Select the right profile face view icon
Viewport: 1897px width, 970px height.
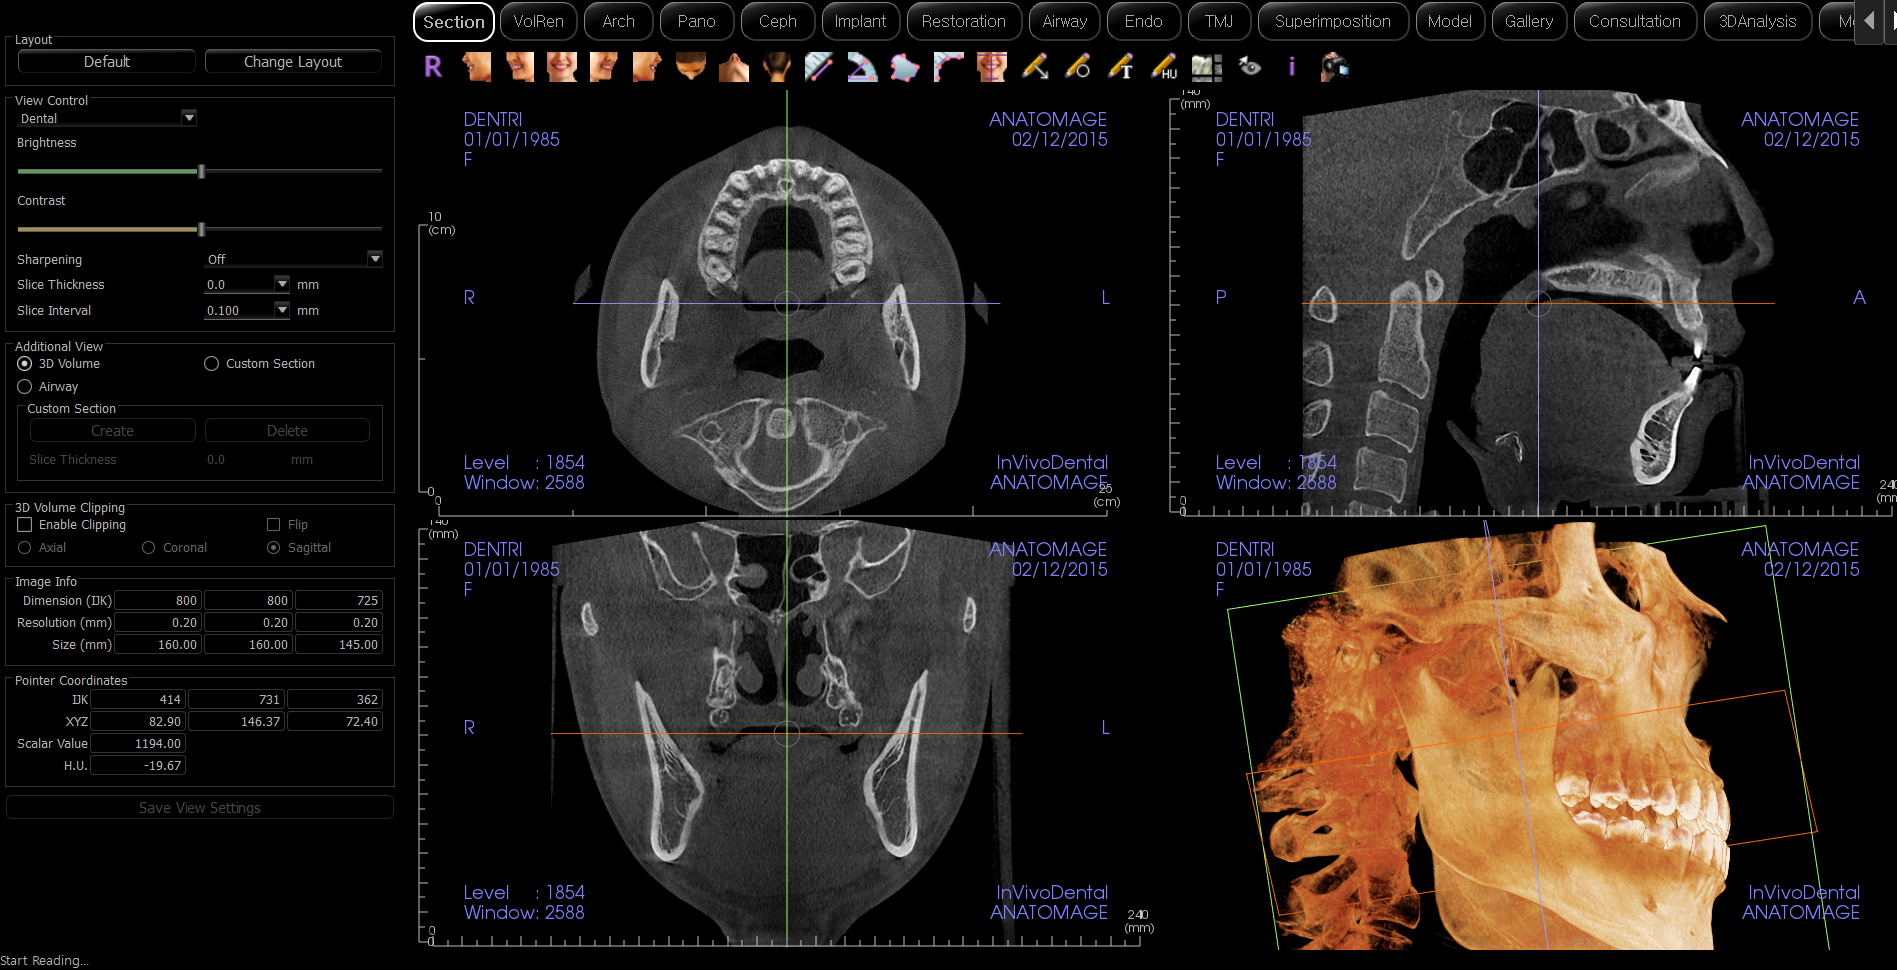(x=647, y=67)
